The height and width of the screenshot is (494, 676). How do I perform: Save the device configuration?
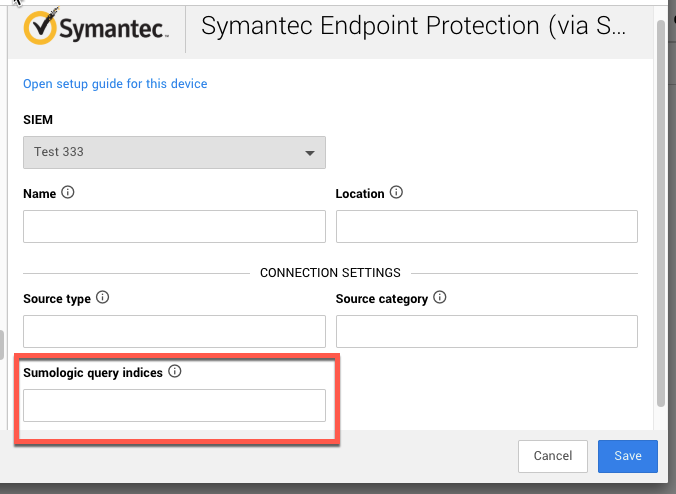coord(628,456)
